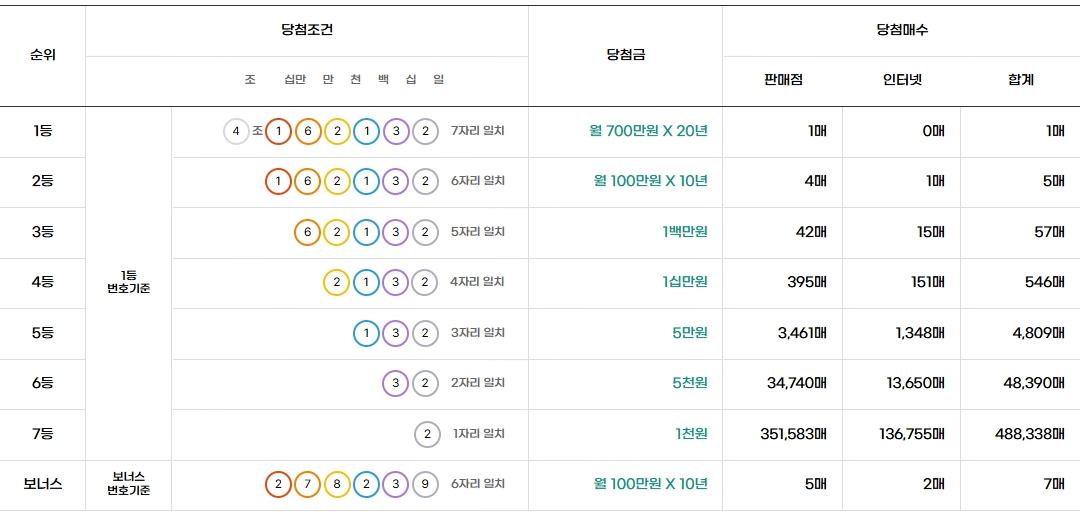Click the orange ball 6 in the 2등 row
This screenshot has height=514, width=1087.
(308, 182)
